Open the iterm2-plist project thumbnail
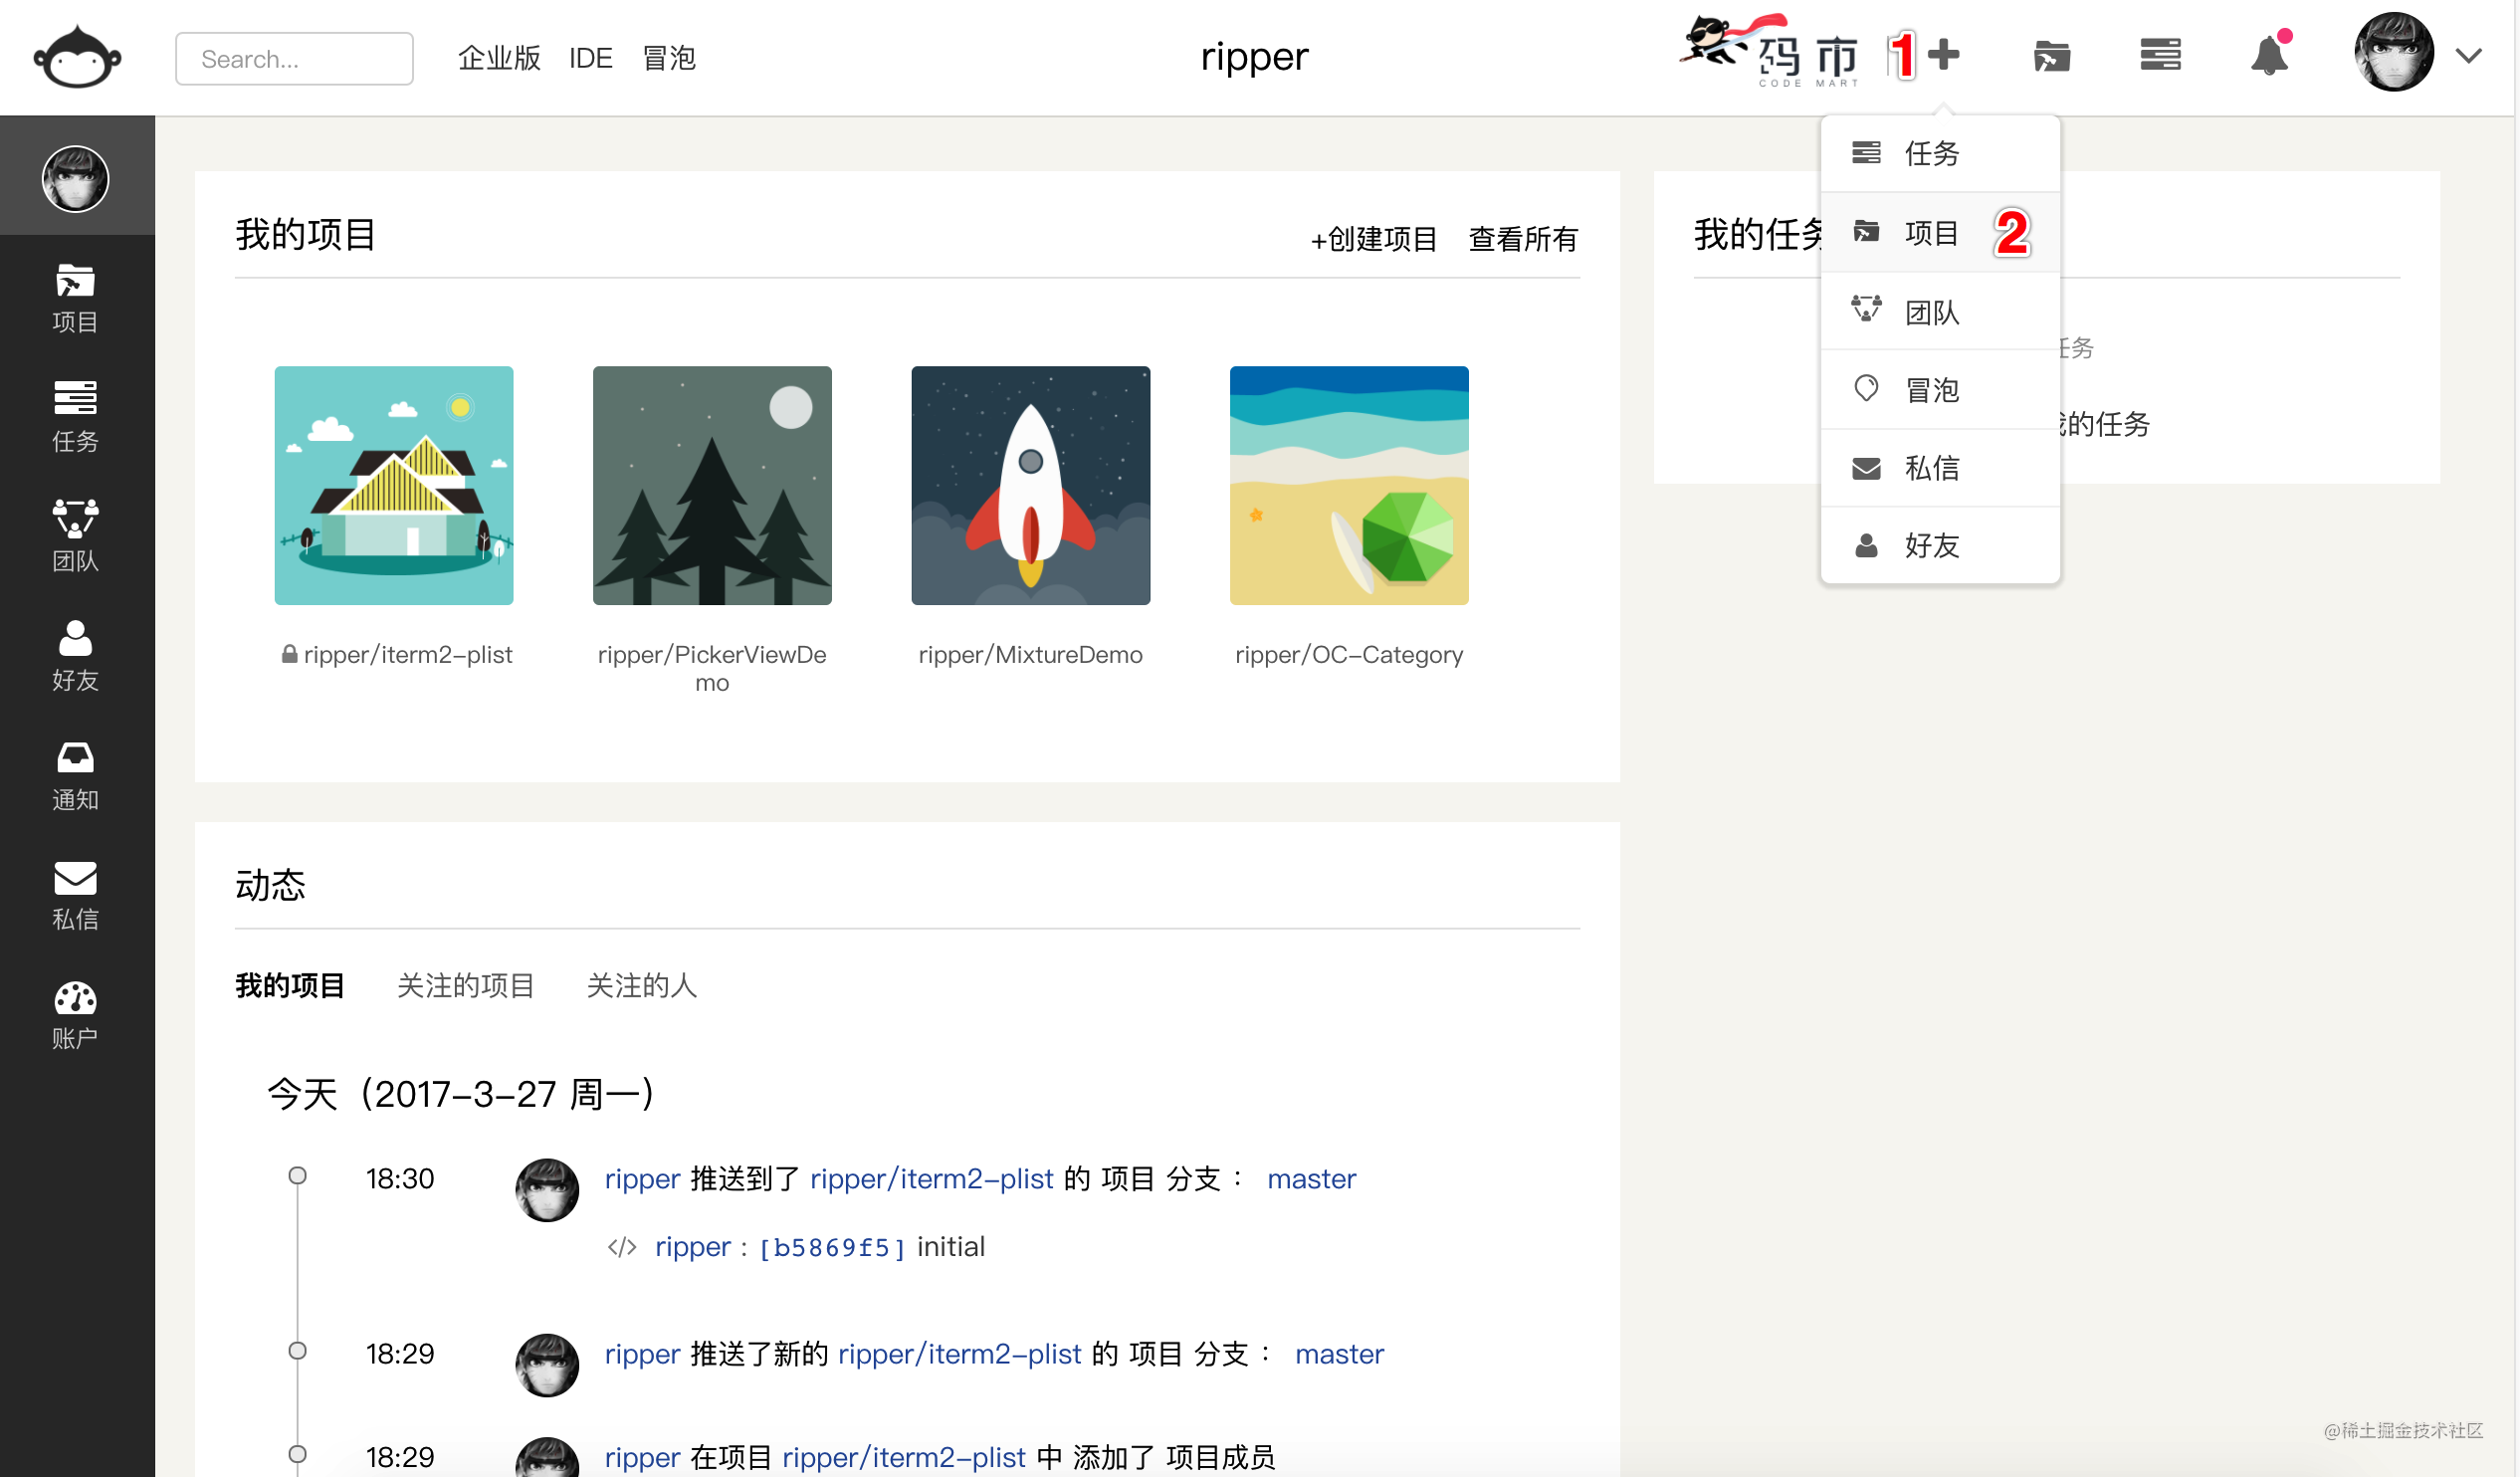Screen dimensions: 2520x1477 394,485
